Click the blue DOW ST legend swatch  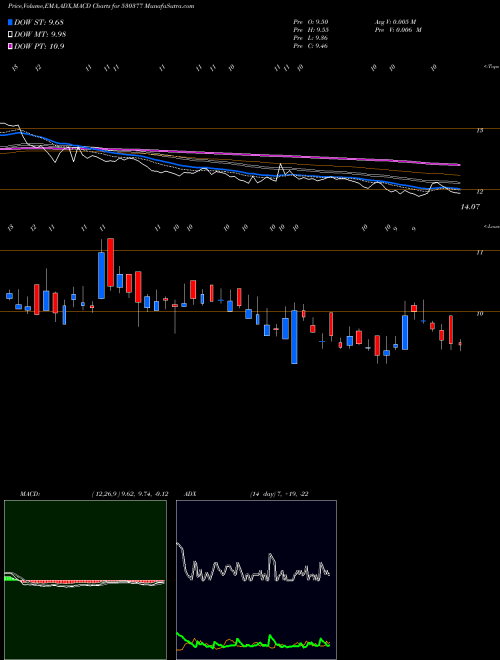pyautogui.click(x=10, y=22)
